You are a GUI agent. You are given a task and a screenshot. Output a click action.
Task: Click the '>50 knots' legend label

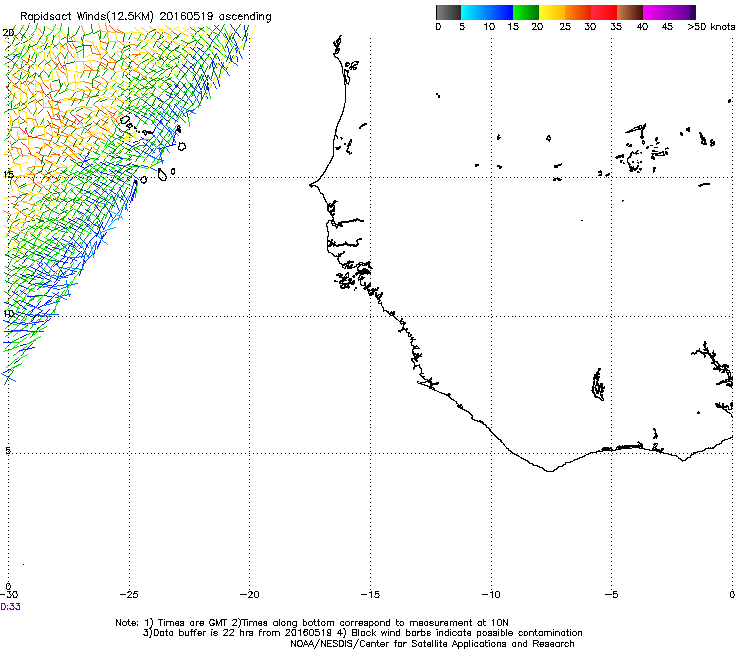pyautogui.click(x=711, y=27)
